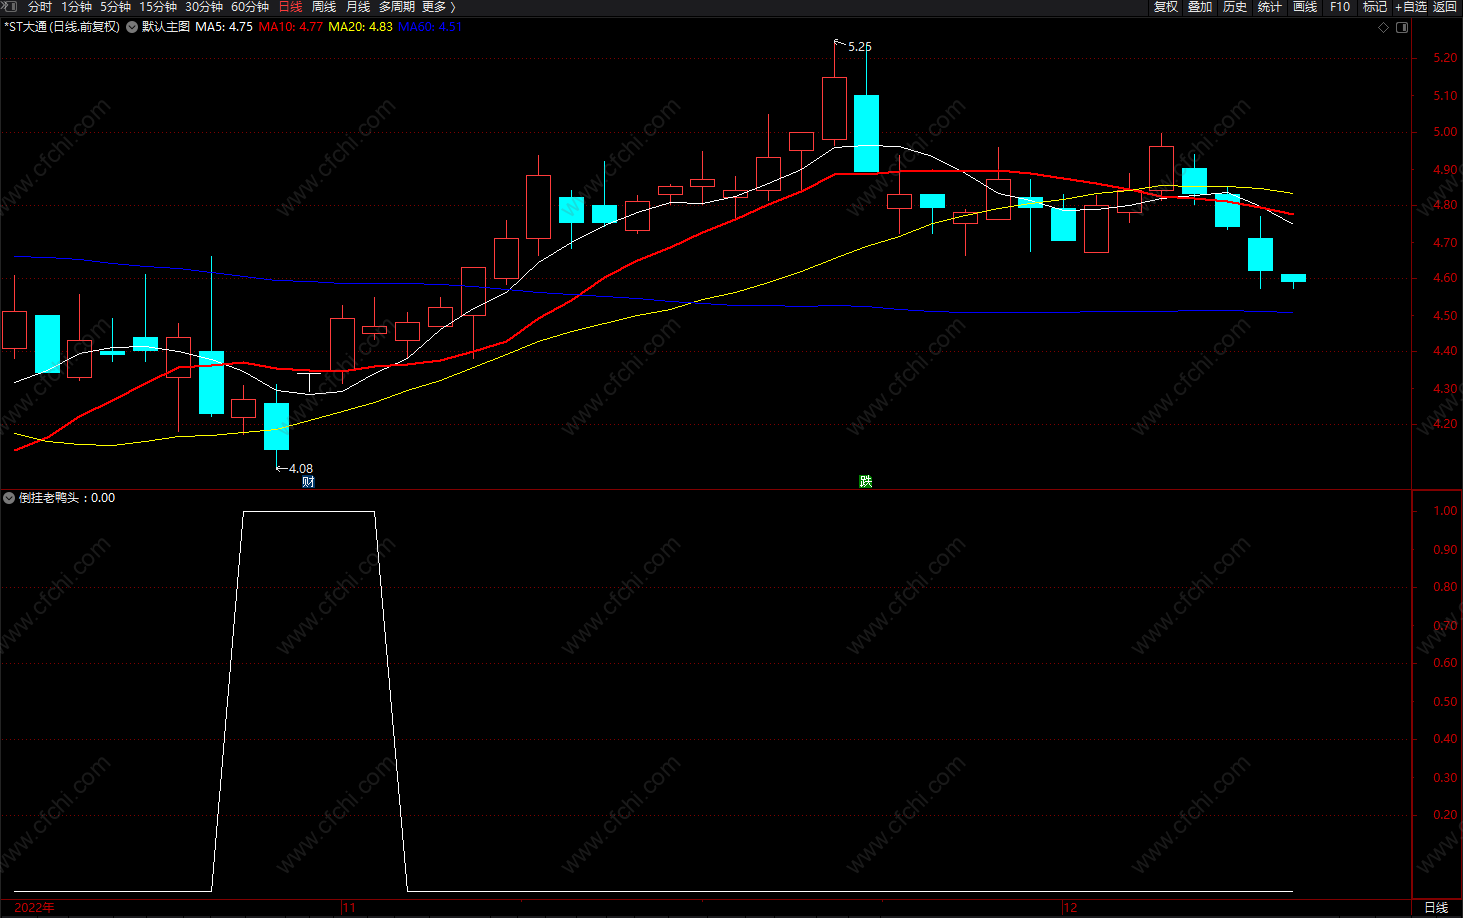Click the 跌 marker below chart

(x=866, y=482)
